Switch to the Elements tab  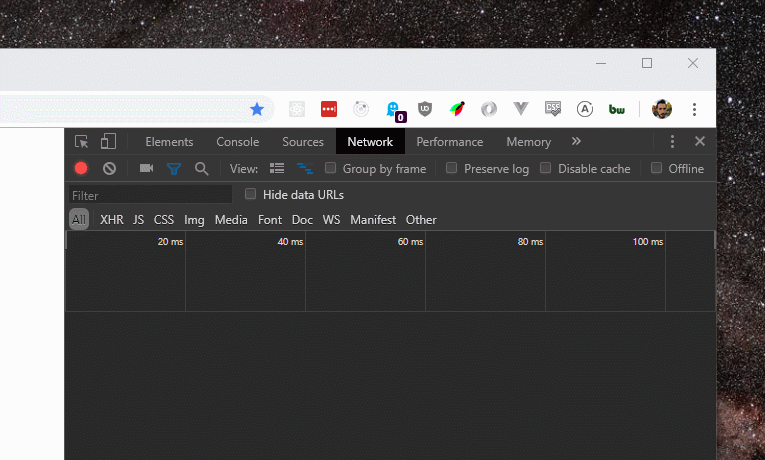(x=169, y=141)
